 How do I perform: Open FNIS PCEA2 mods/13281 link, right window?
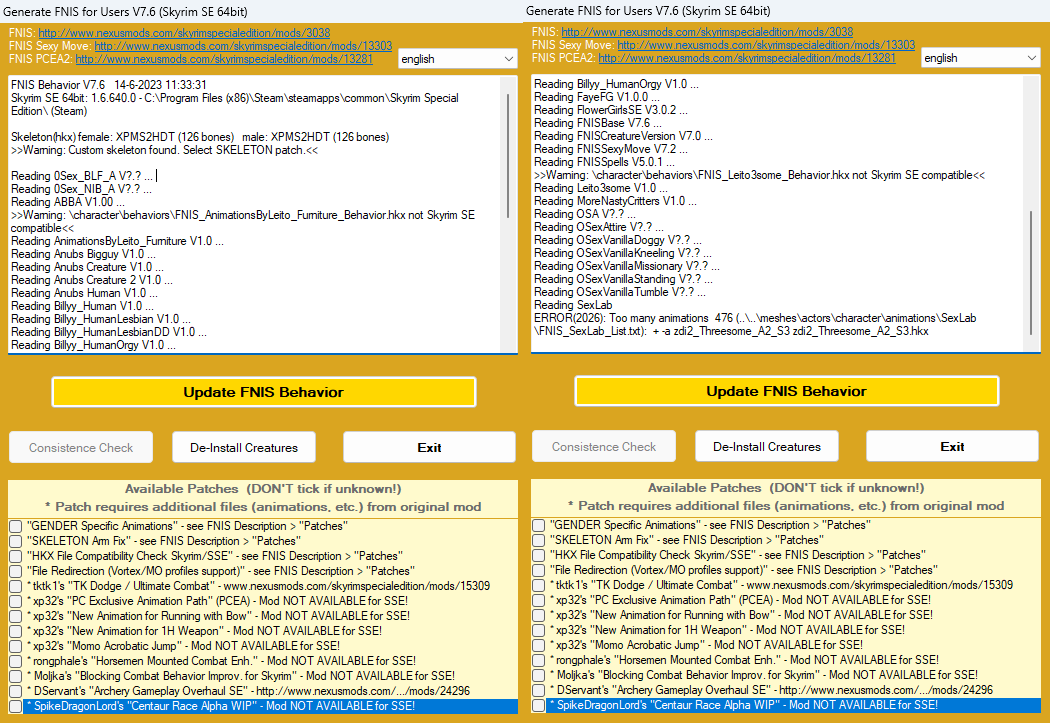747,58
